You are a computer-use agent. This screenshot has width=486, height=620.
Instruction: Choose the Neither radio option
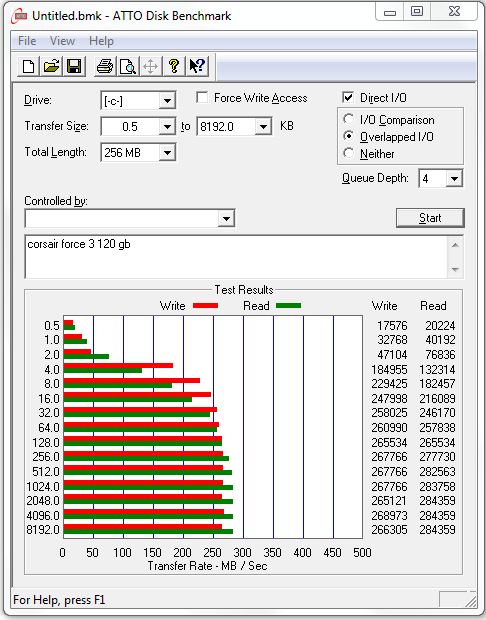click(348, 153)
